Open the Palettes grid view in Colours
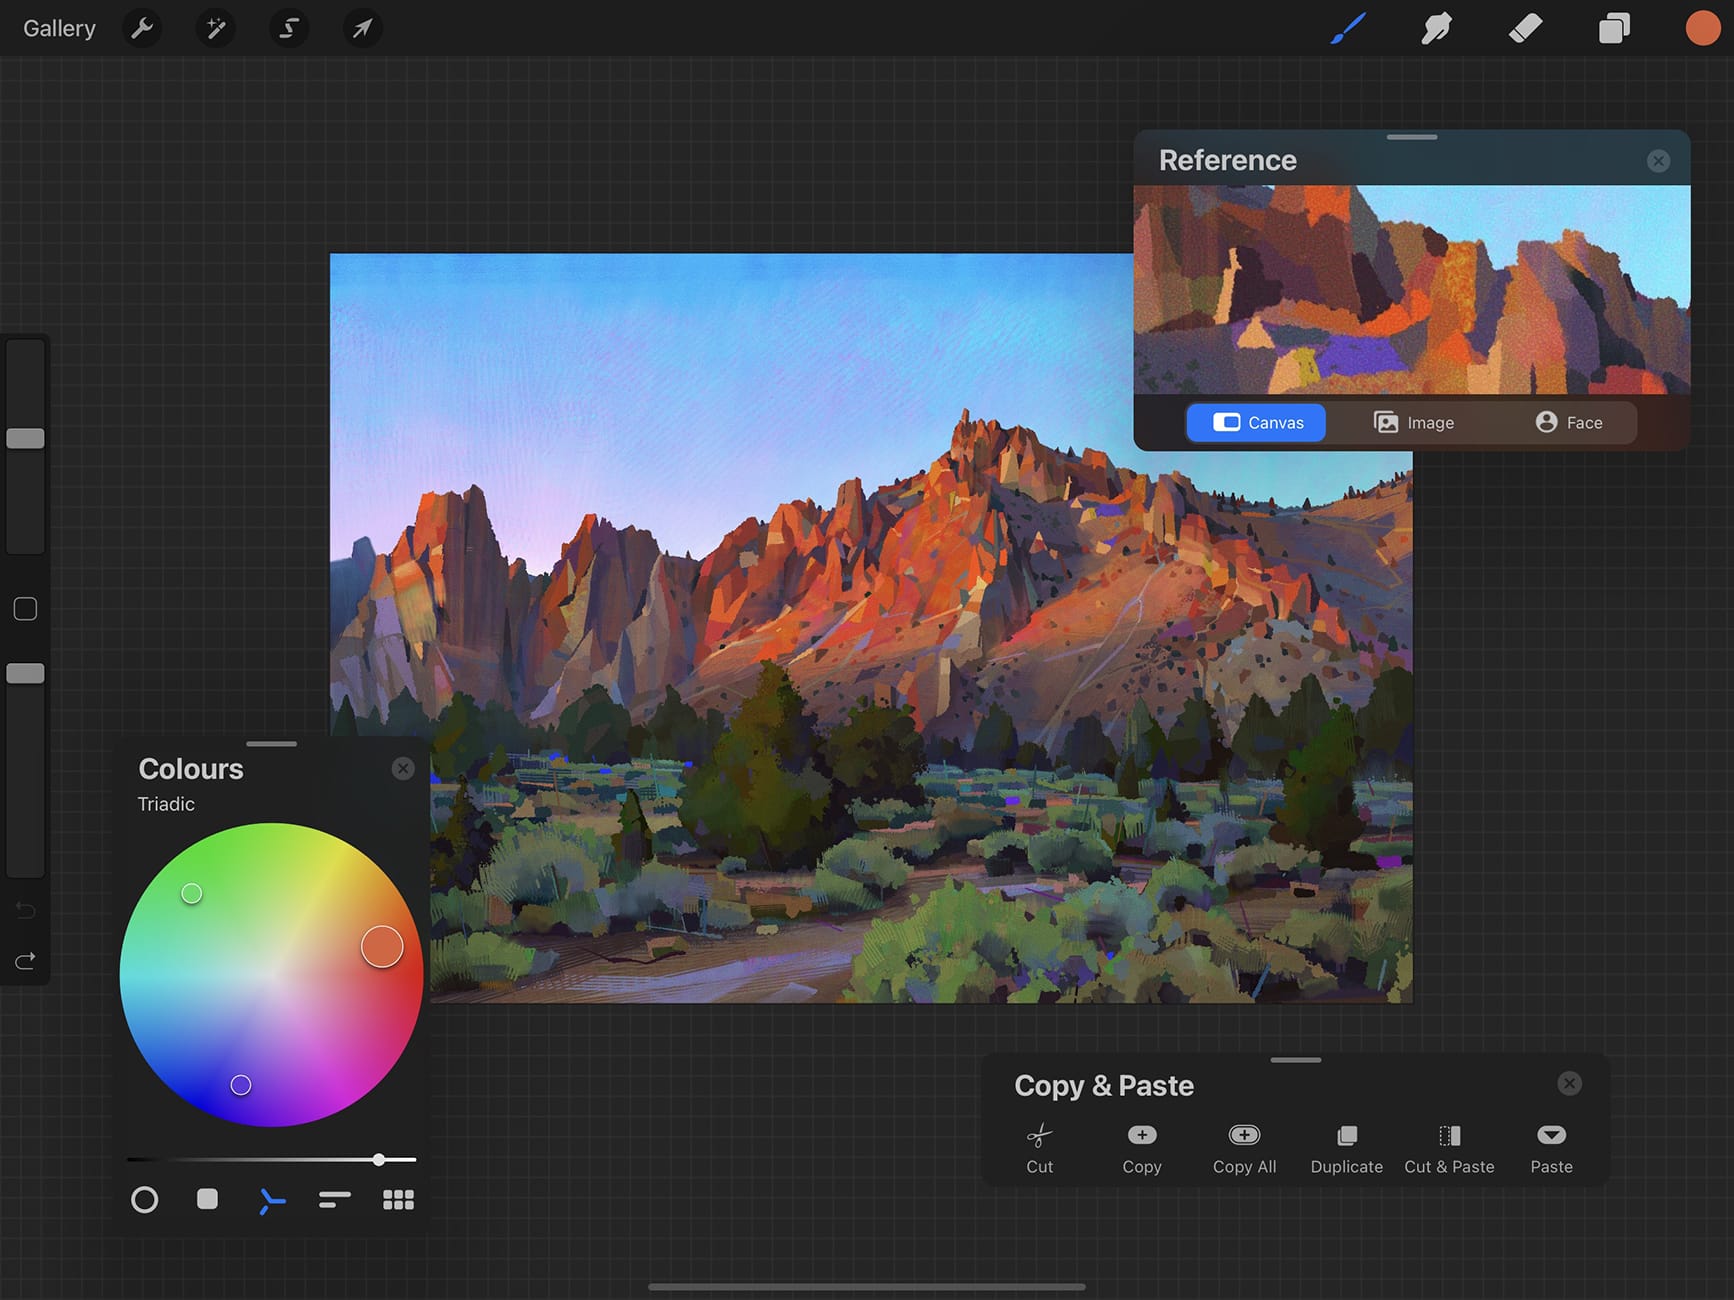The height and width of the screenshot is (1300, 1734). [x=398, y=1198]
